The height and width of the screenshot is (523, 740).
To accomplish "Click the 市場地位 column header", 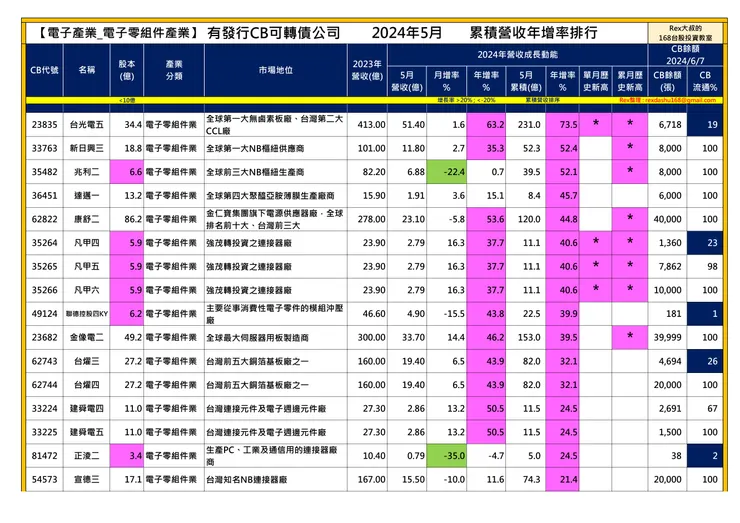I will 276,70.
